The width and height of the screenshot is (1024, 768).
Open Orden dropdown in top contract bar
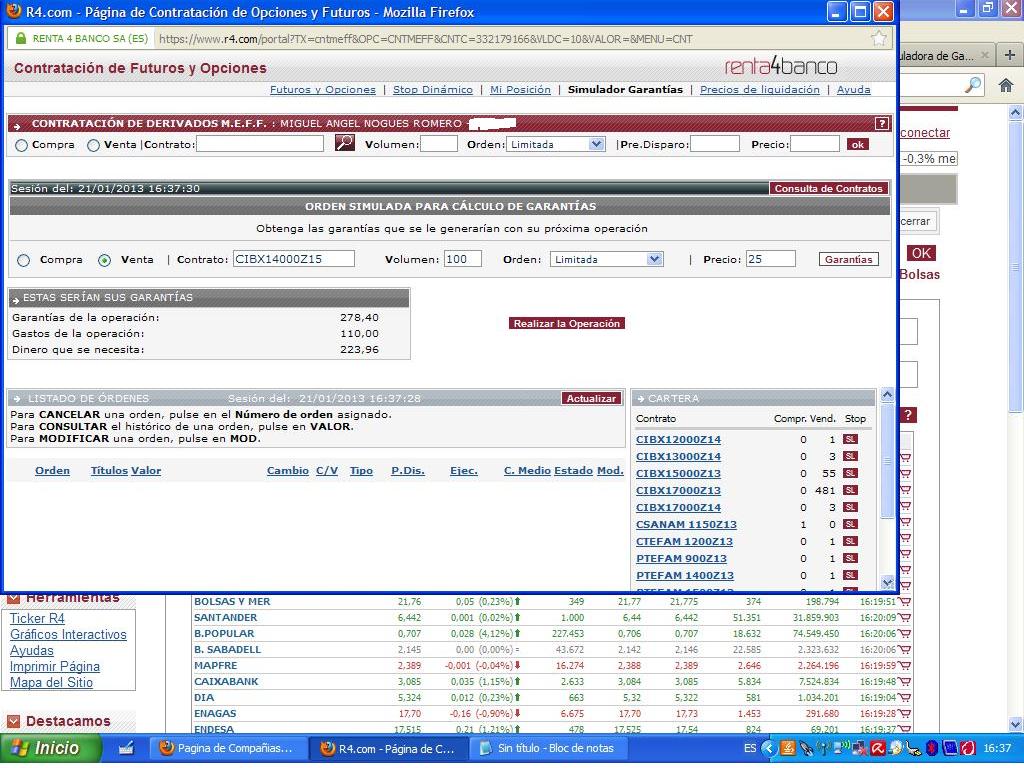point(556,144)
